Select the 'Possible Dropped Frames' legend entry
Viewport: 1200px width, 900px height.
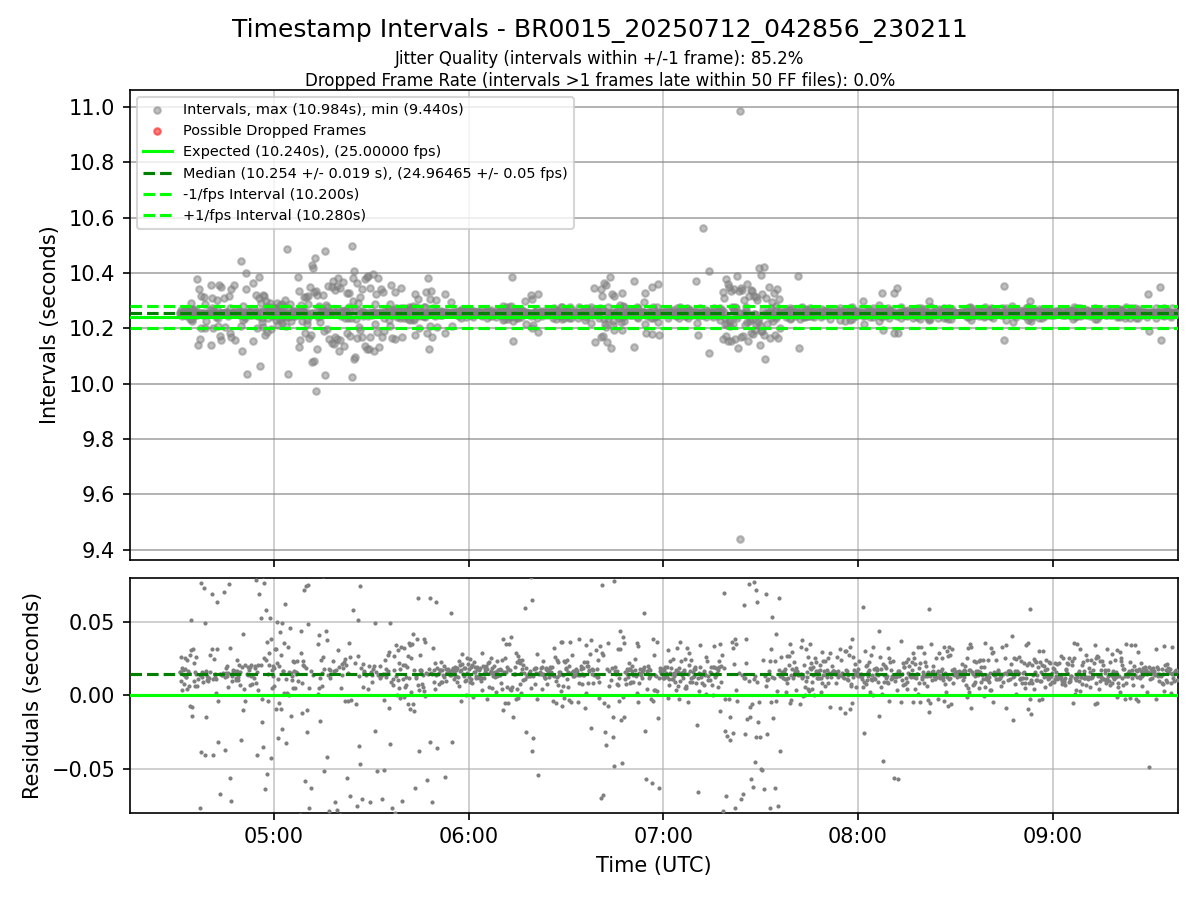(x=274, y=130)
